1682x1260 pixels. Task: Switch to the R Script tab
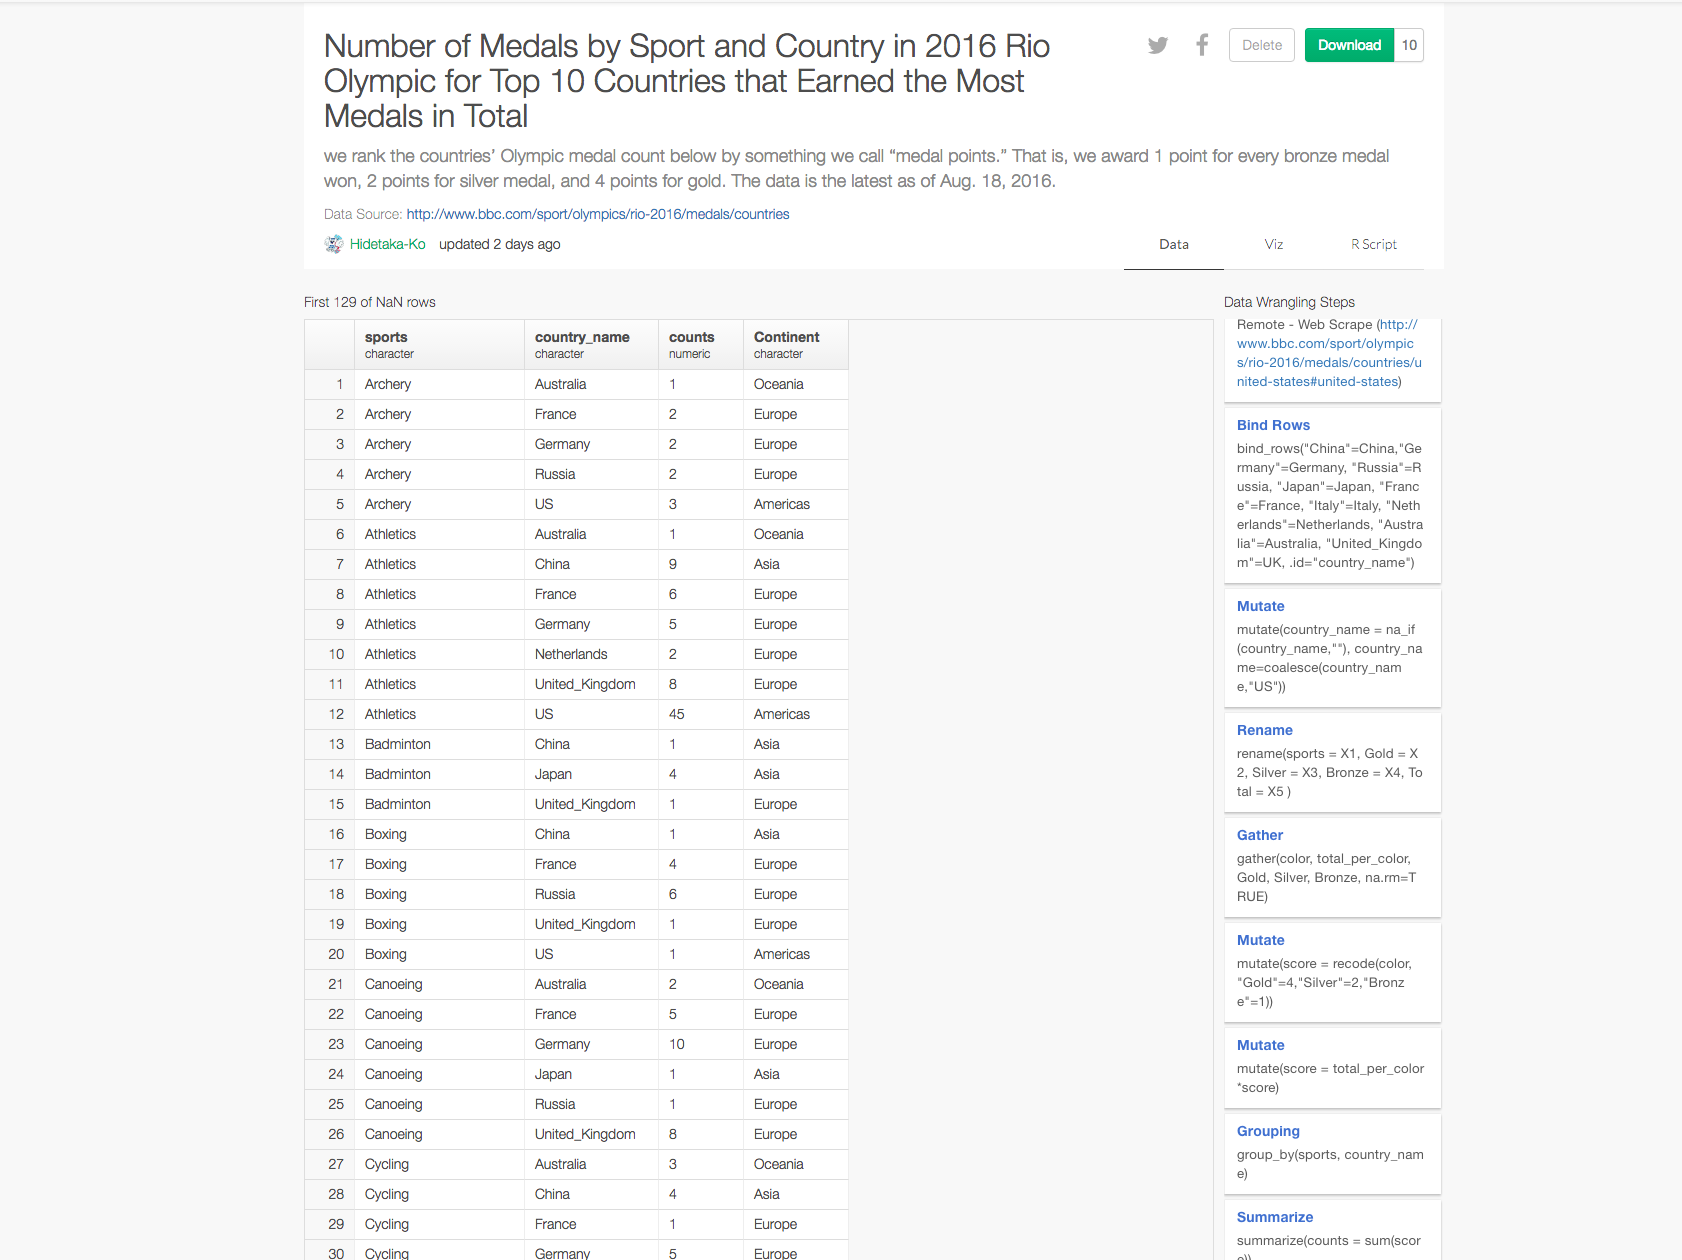pyautogui.click(x=1373, y=244)
